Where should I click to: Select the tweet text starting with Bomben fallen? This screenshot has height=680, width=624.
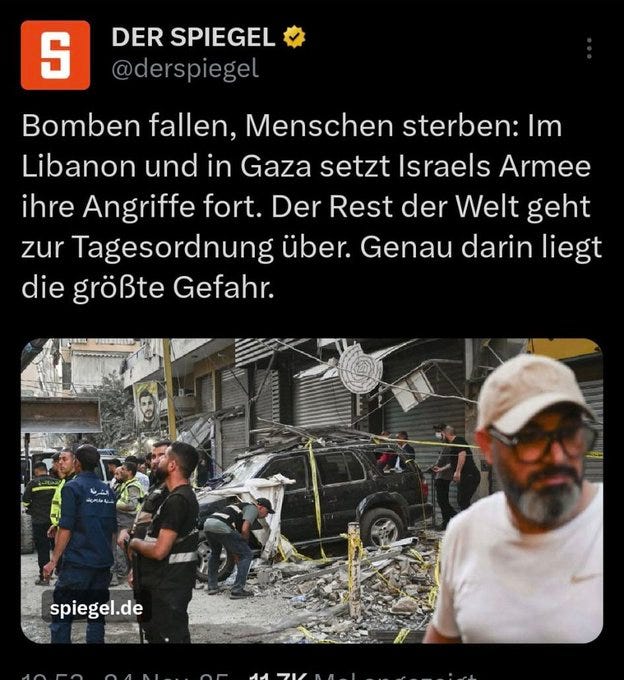click(x=312, y=206)
